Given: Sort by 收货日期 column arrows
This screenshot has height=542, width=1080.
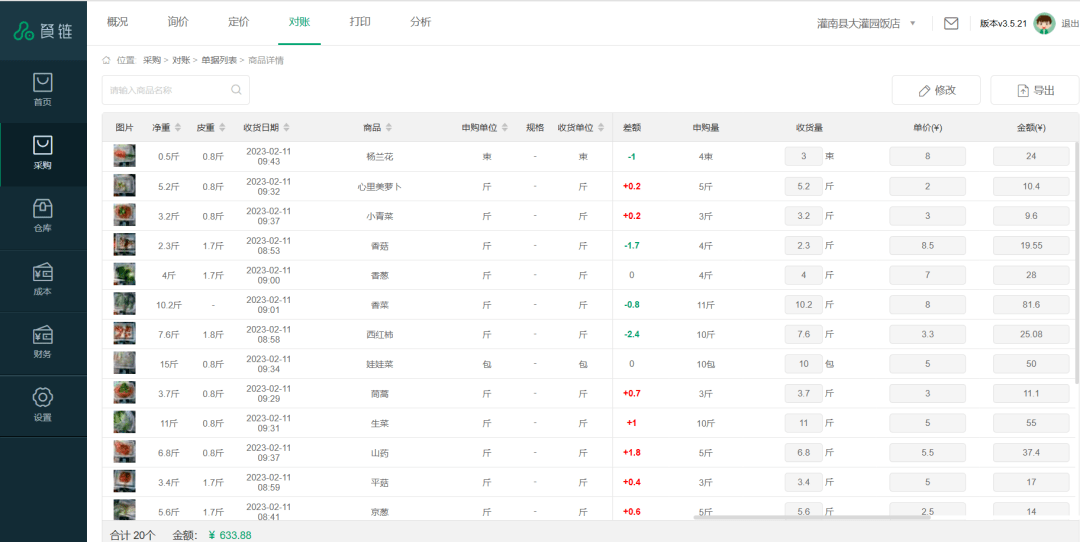Looking at the screenshot, I should tap(286, 128).
